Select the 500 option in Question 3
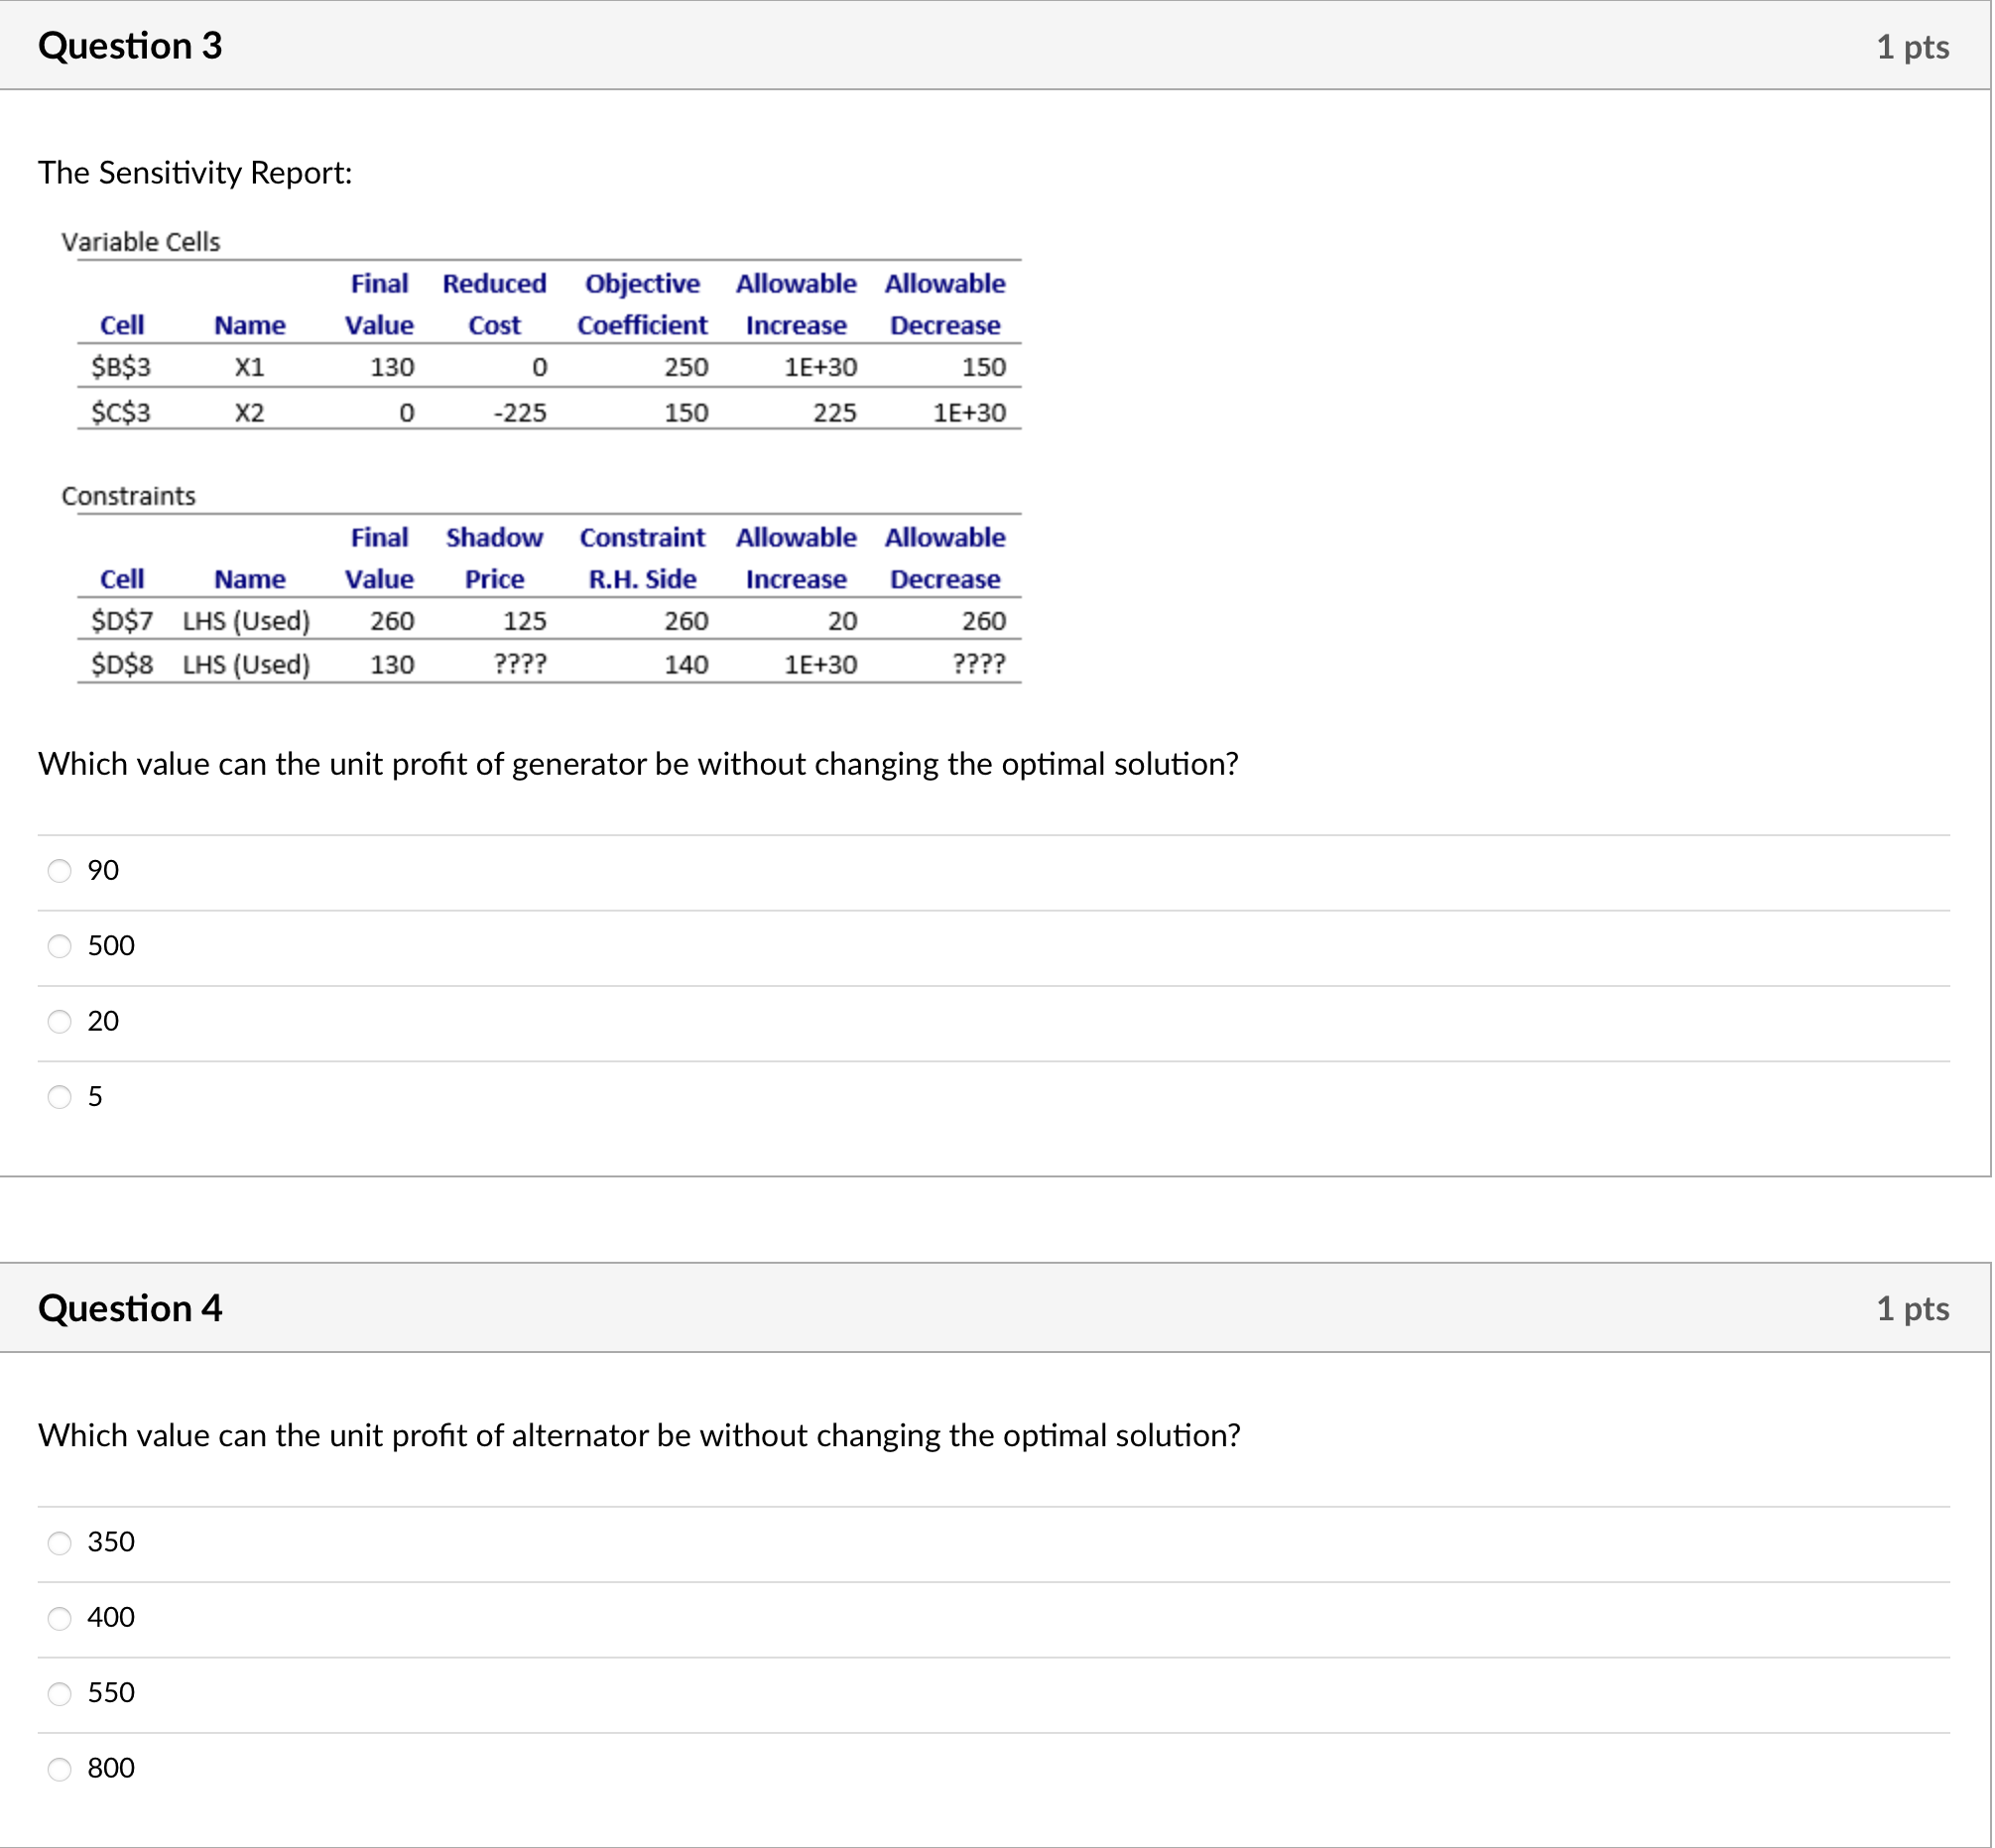 pos(60,946)
